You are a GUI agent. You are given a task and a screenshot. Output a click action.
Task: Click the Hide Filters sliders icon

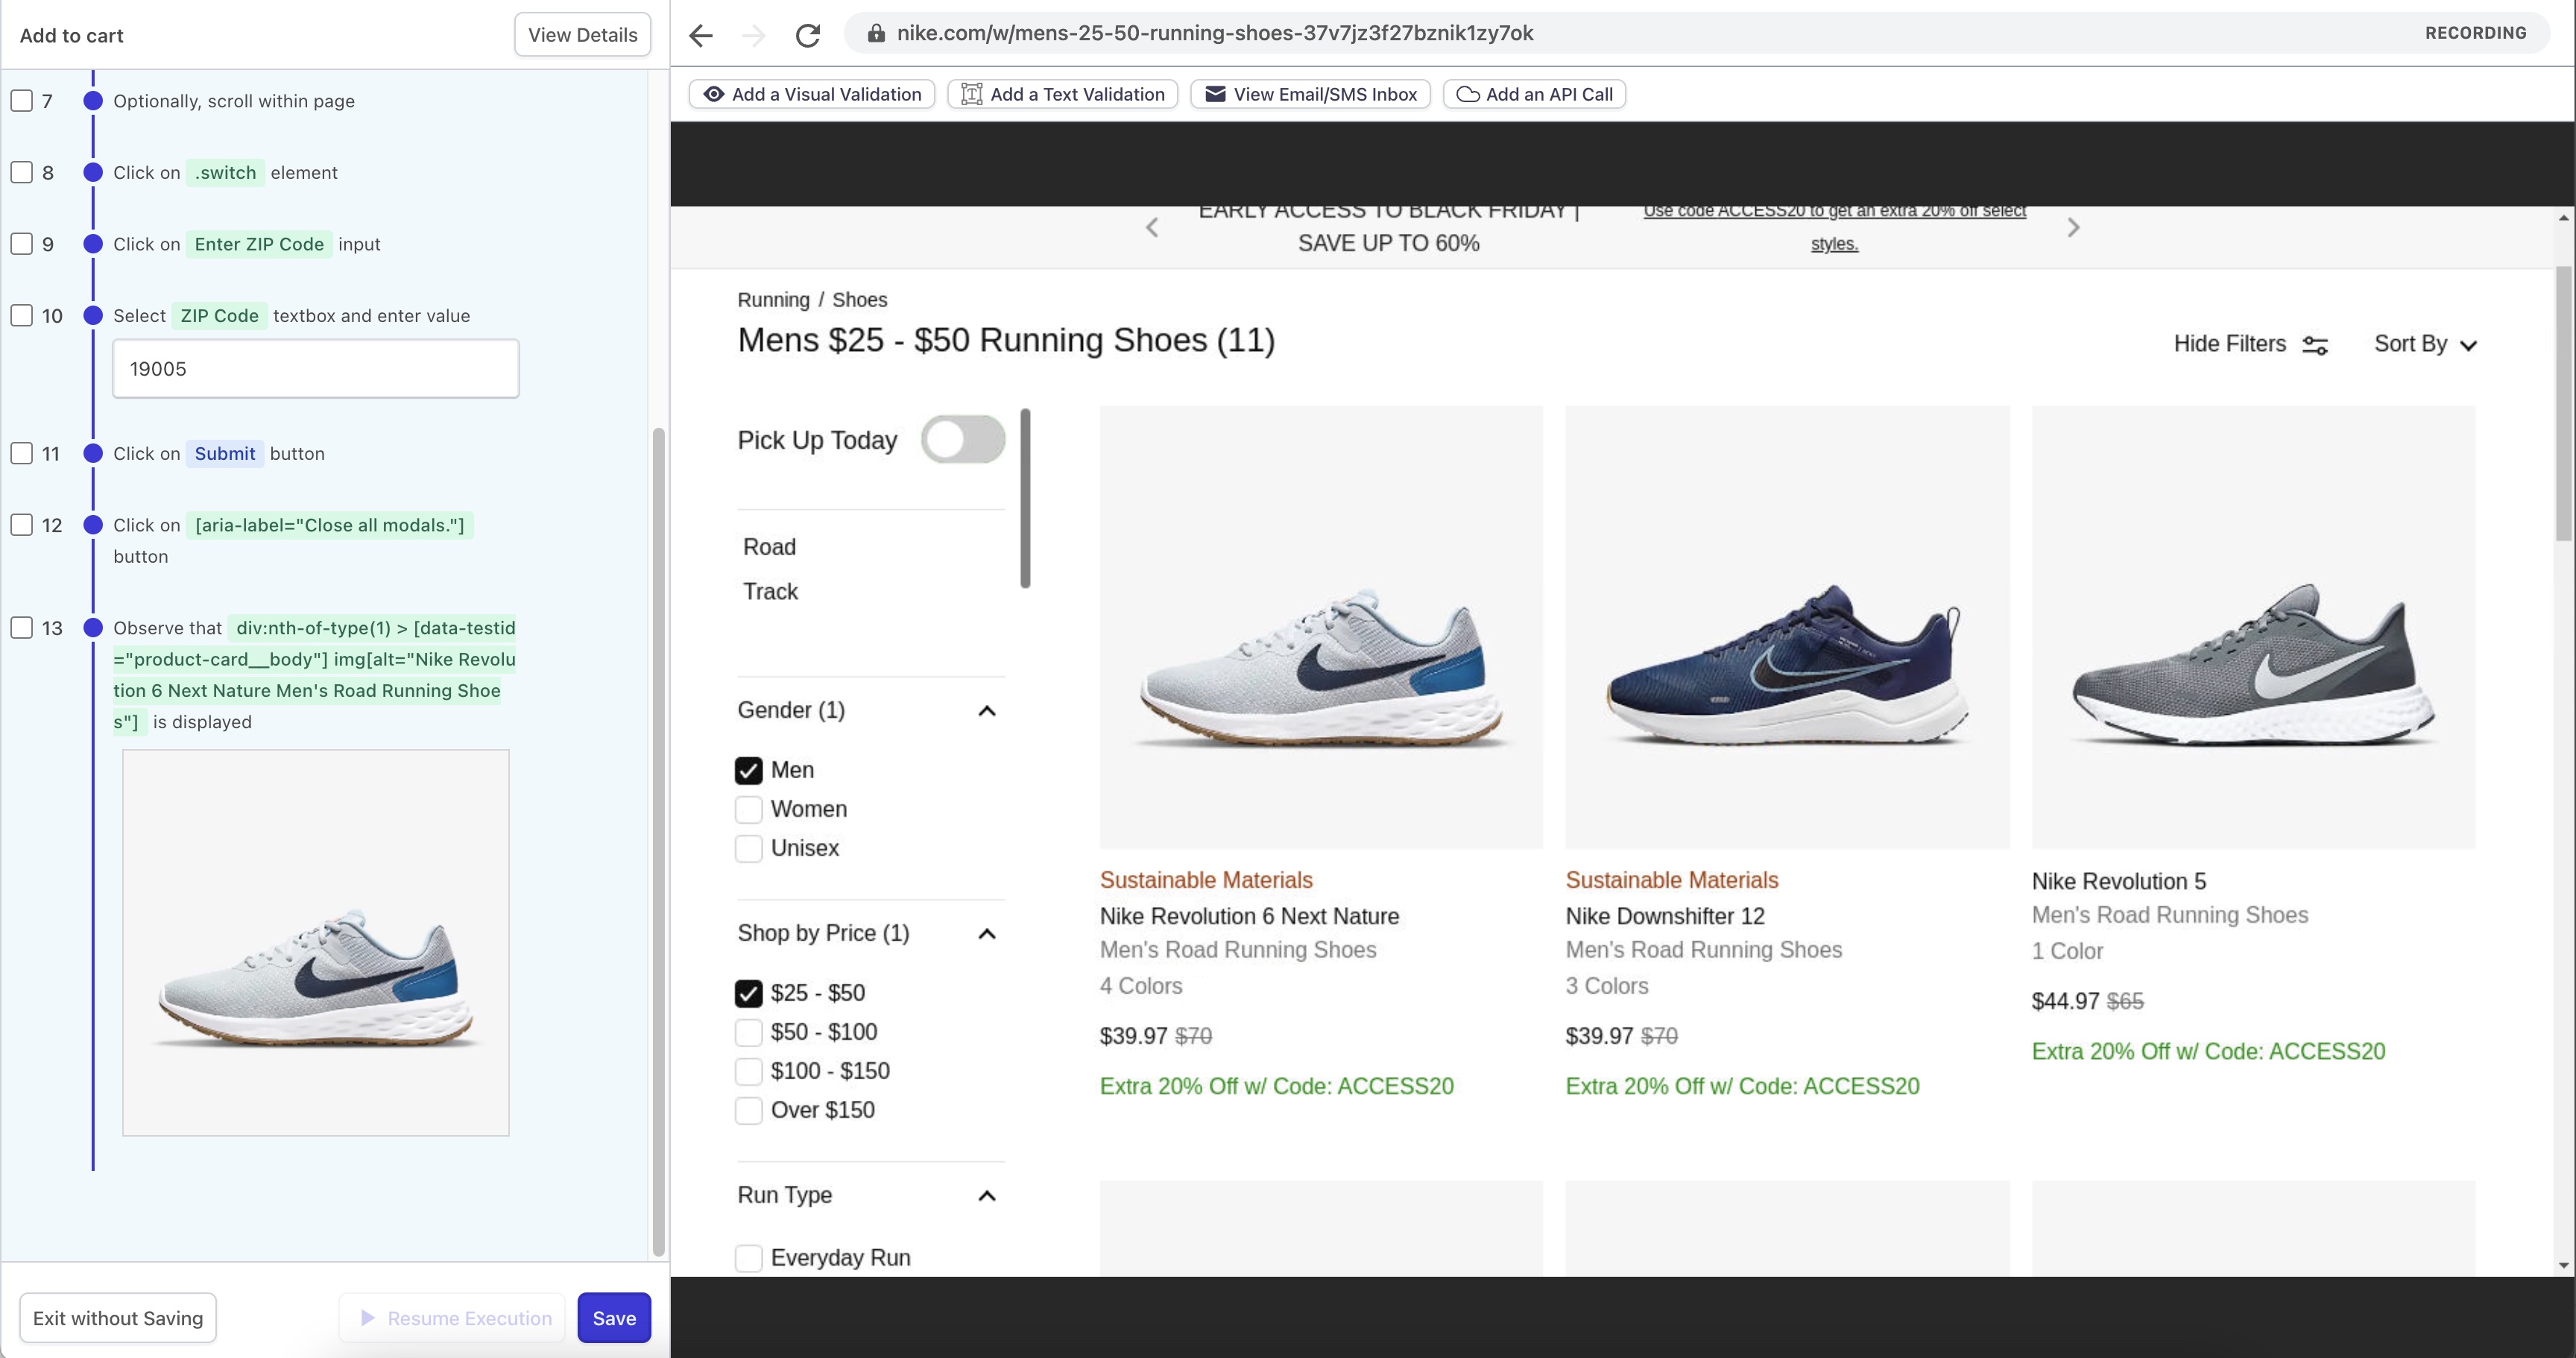(x=2315, y=345)
